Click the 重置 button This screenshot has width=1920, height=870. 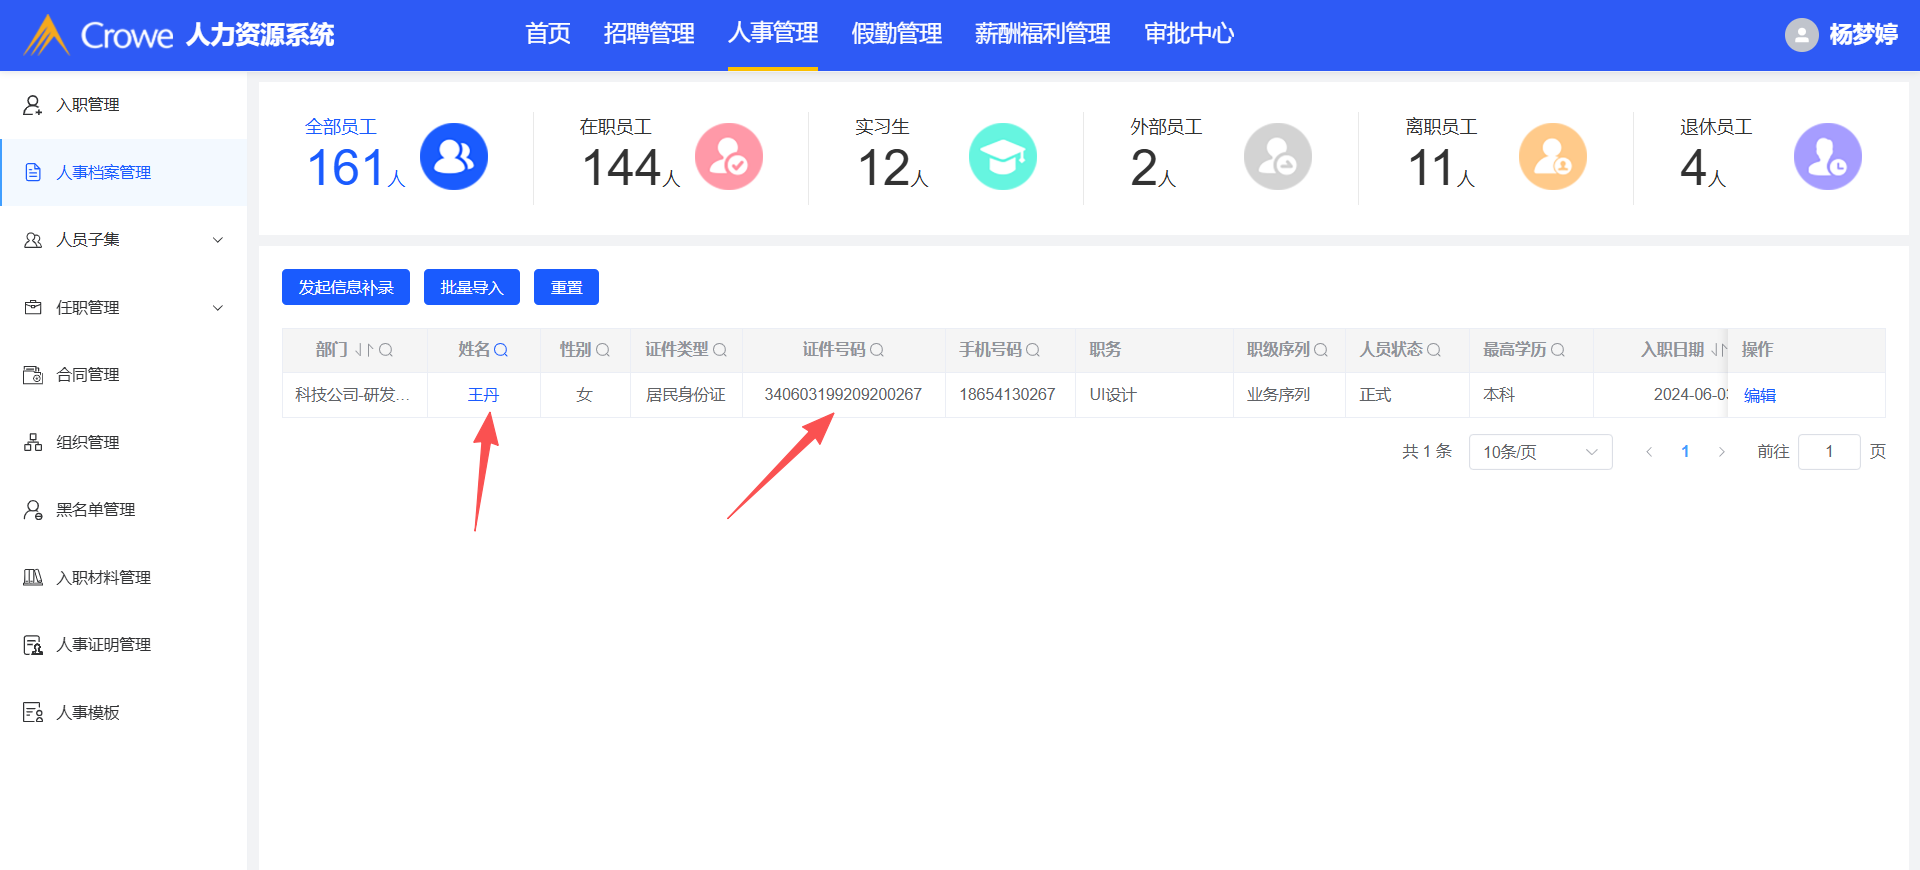[566, 287]
